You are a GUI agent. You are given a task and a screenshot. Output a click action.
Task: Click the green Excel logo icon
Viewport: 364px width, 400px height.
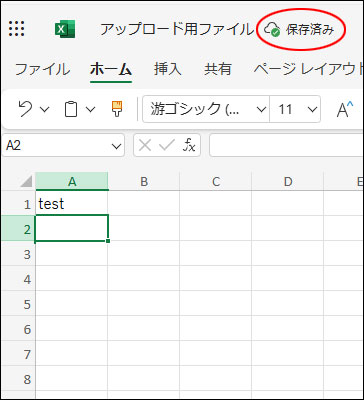[65, 29]
